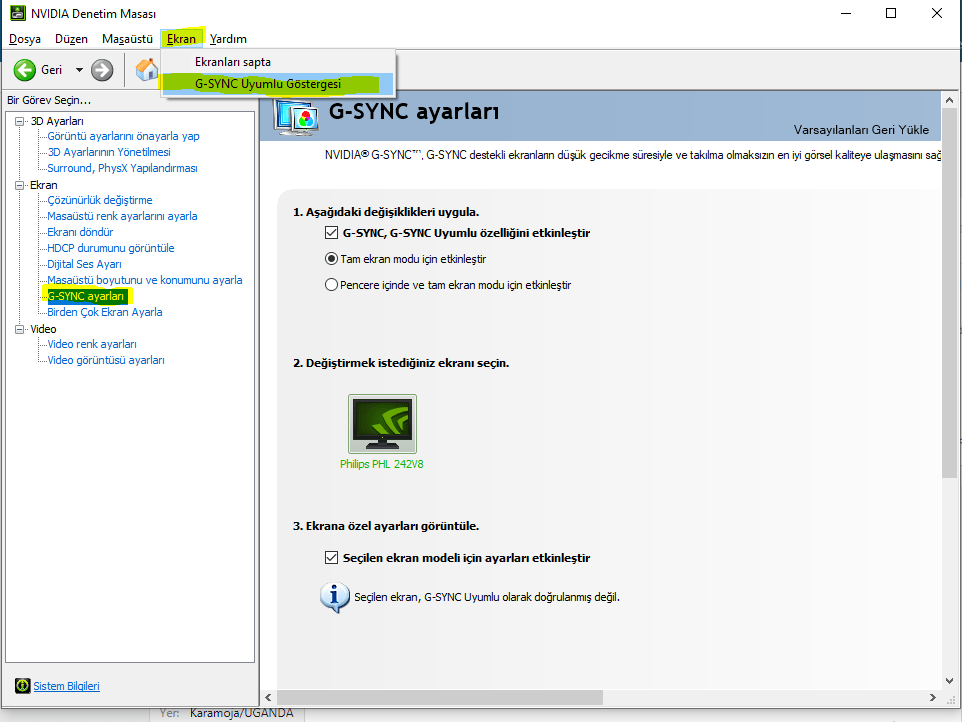
Task: Go to the Home house icon
Action: [x=147, y=70]
